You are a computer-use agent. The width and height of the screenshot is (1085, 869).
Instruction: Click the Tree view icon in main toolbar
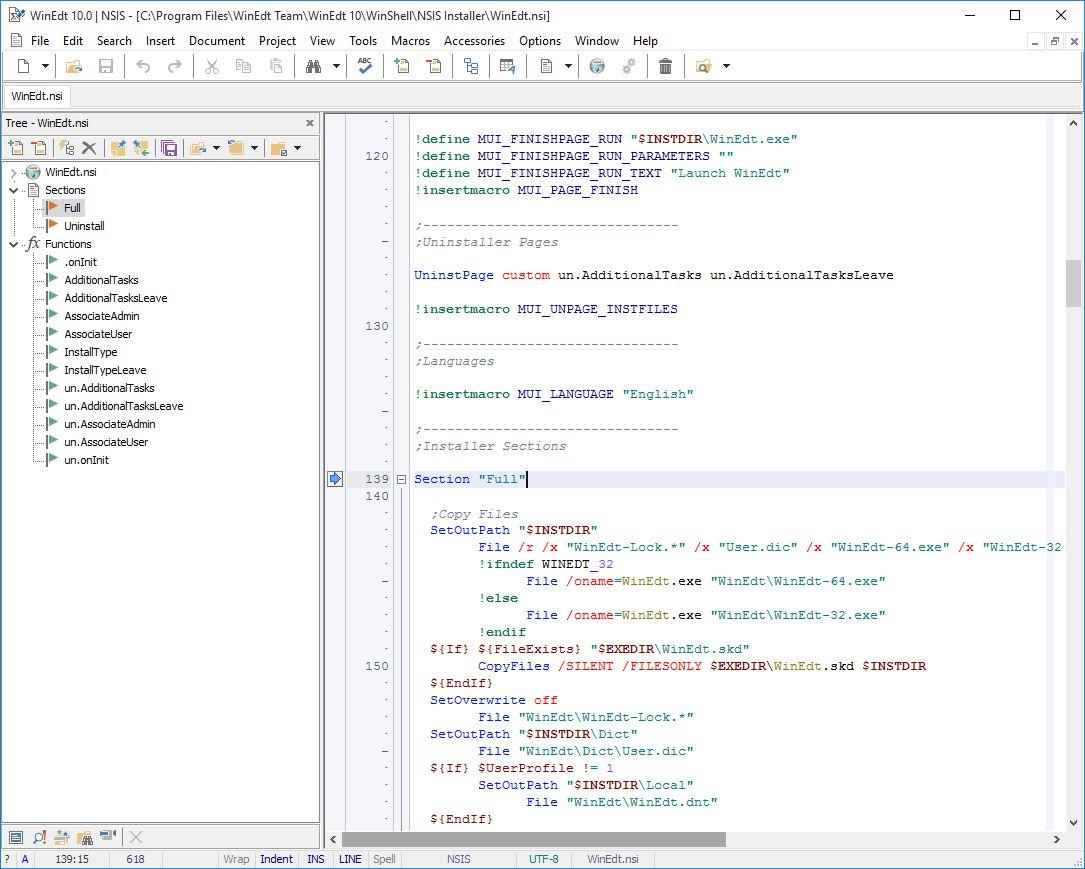471,66
